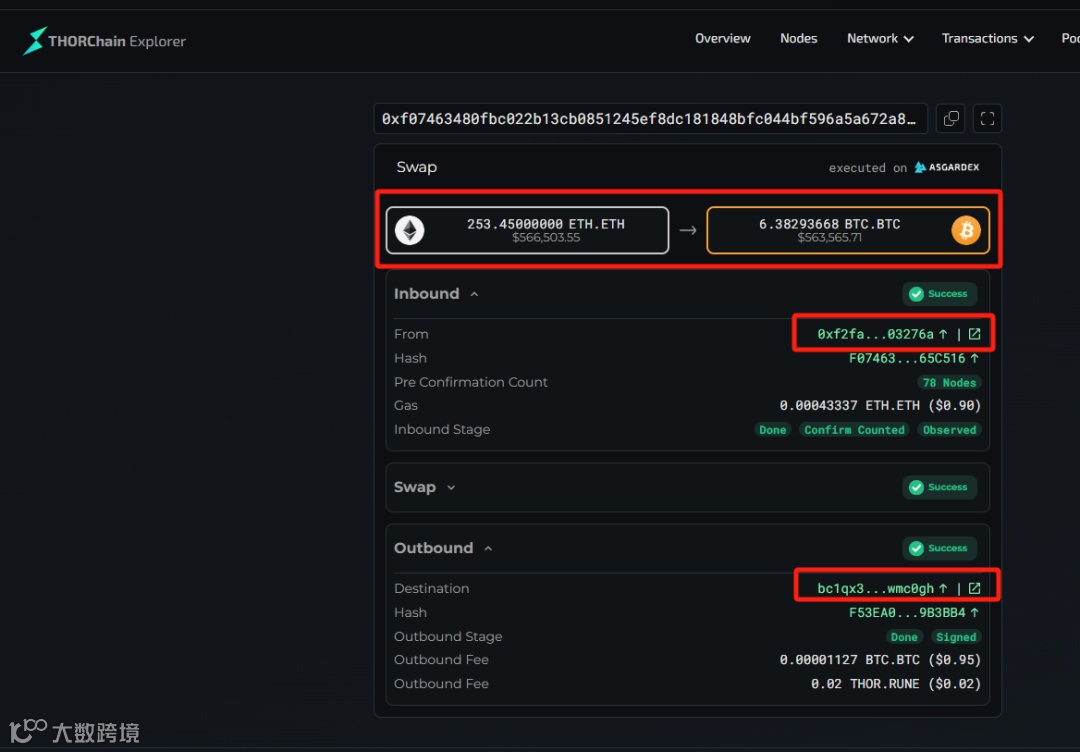
Task: Collapse the Outbound section chevron
Action: tap(488, 549)
